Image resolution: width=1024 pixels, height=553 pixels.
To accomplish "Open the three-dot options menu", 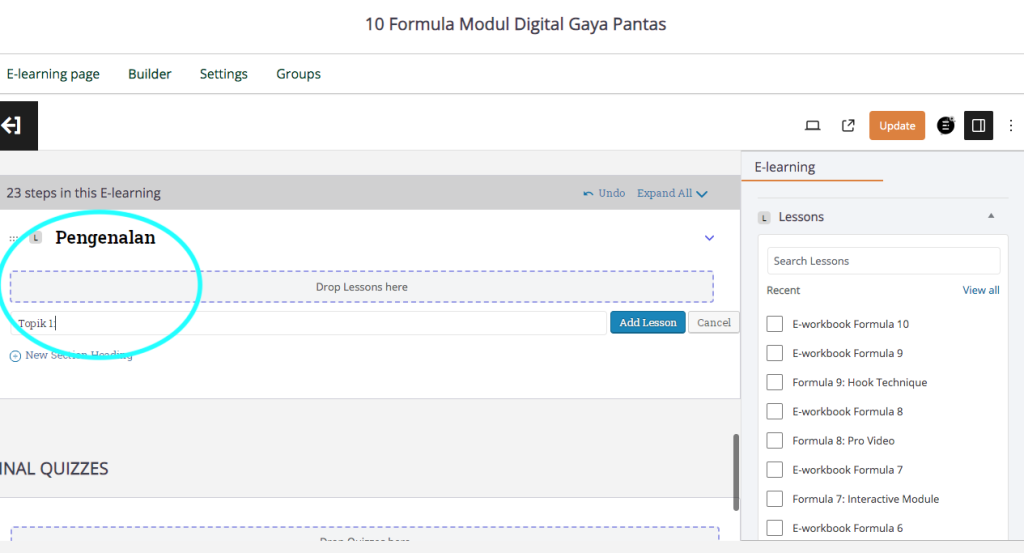I will [1010, 125].
